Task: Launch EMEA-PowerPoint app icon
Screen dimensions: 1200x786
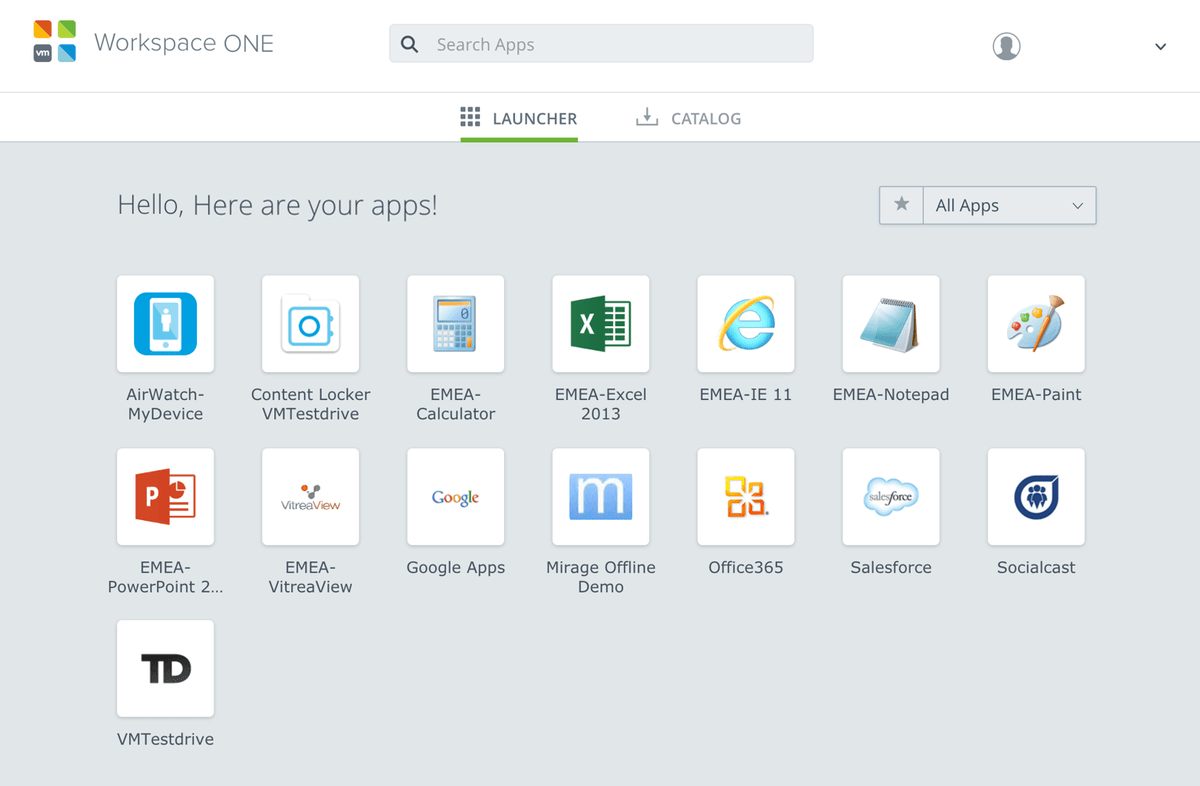Action: pyautogui.click(x=165, y=497)
